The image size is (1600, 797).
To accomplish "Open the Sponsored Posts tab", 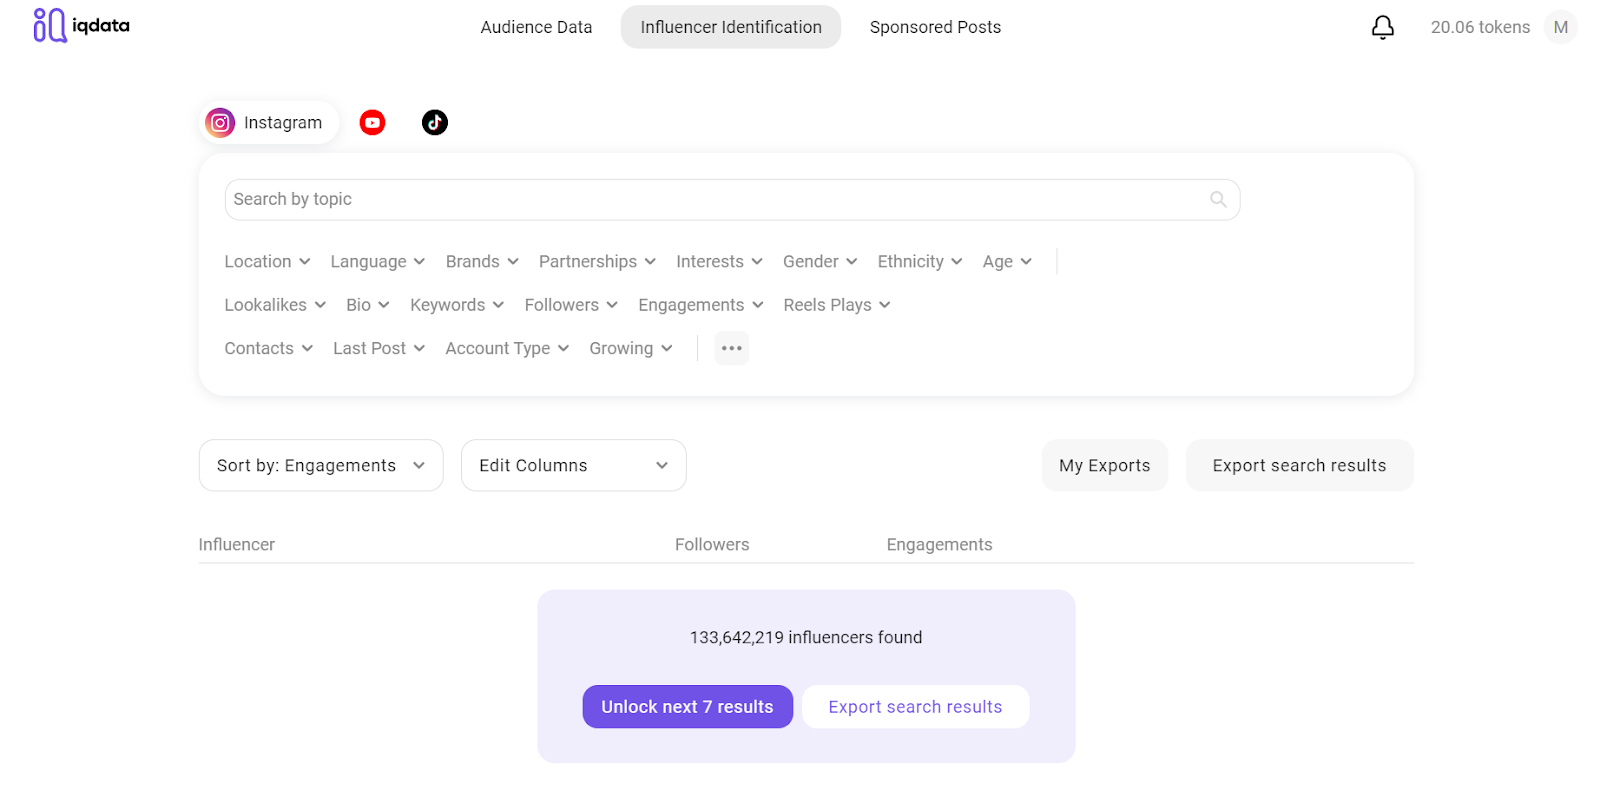I will 935,27.
